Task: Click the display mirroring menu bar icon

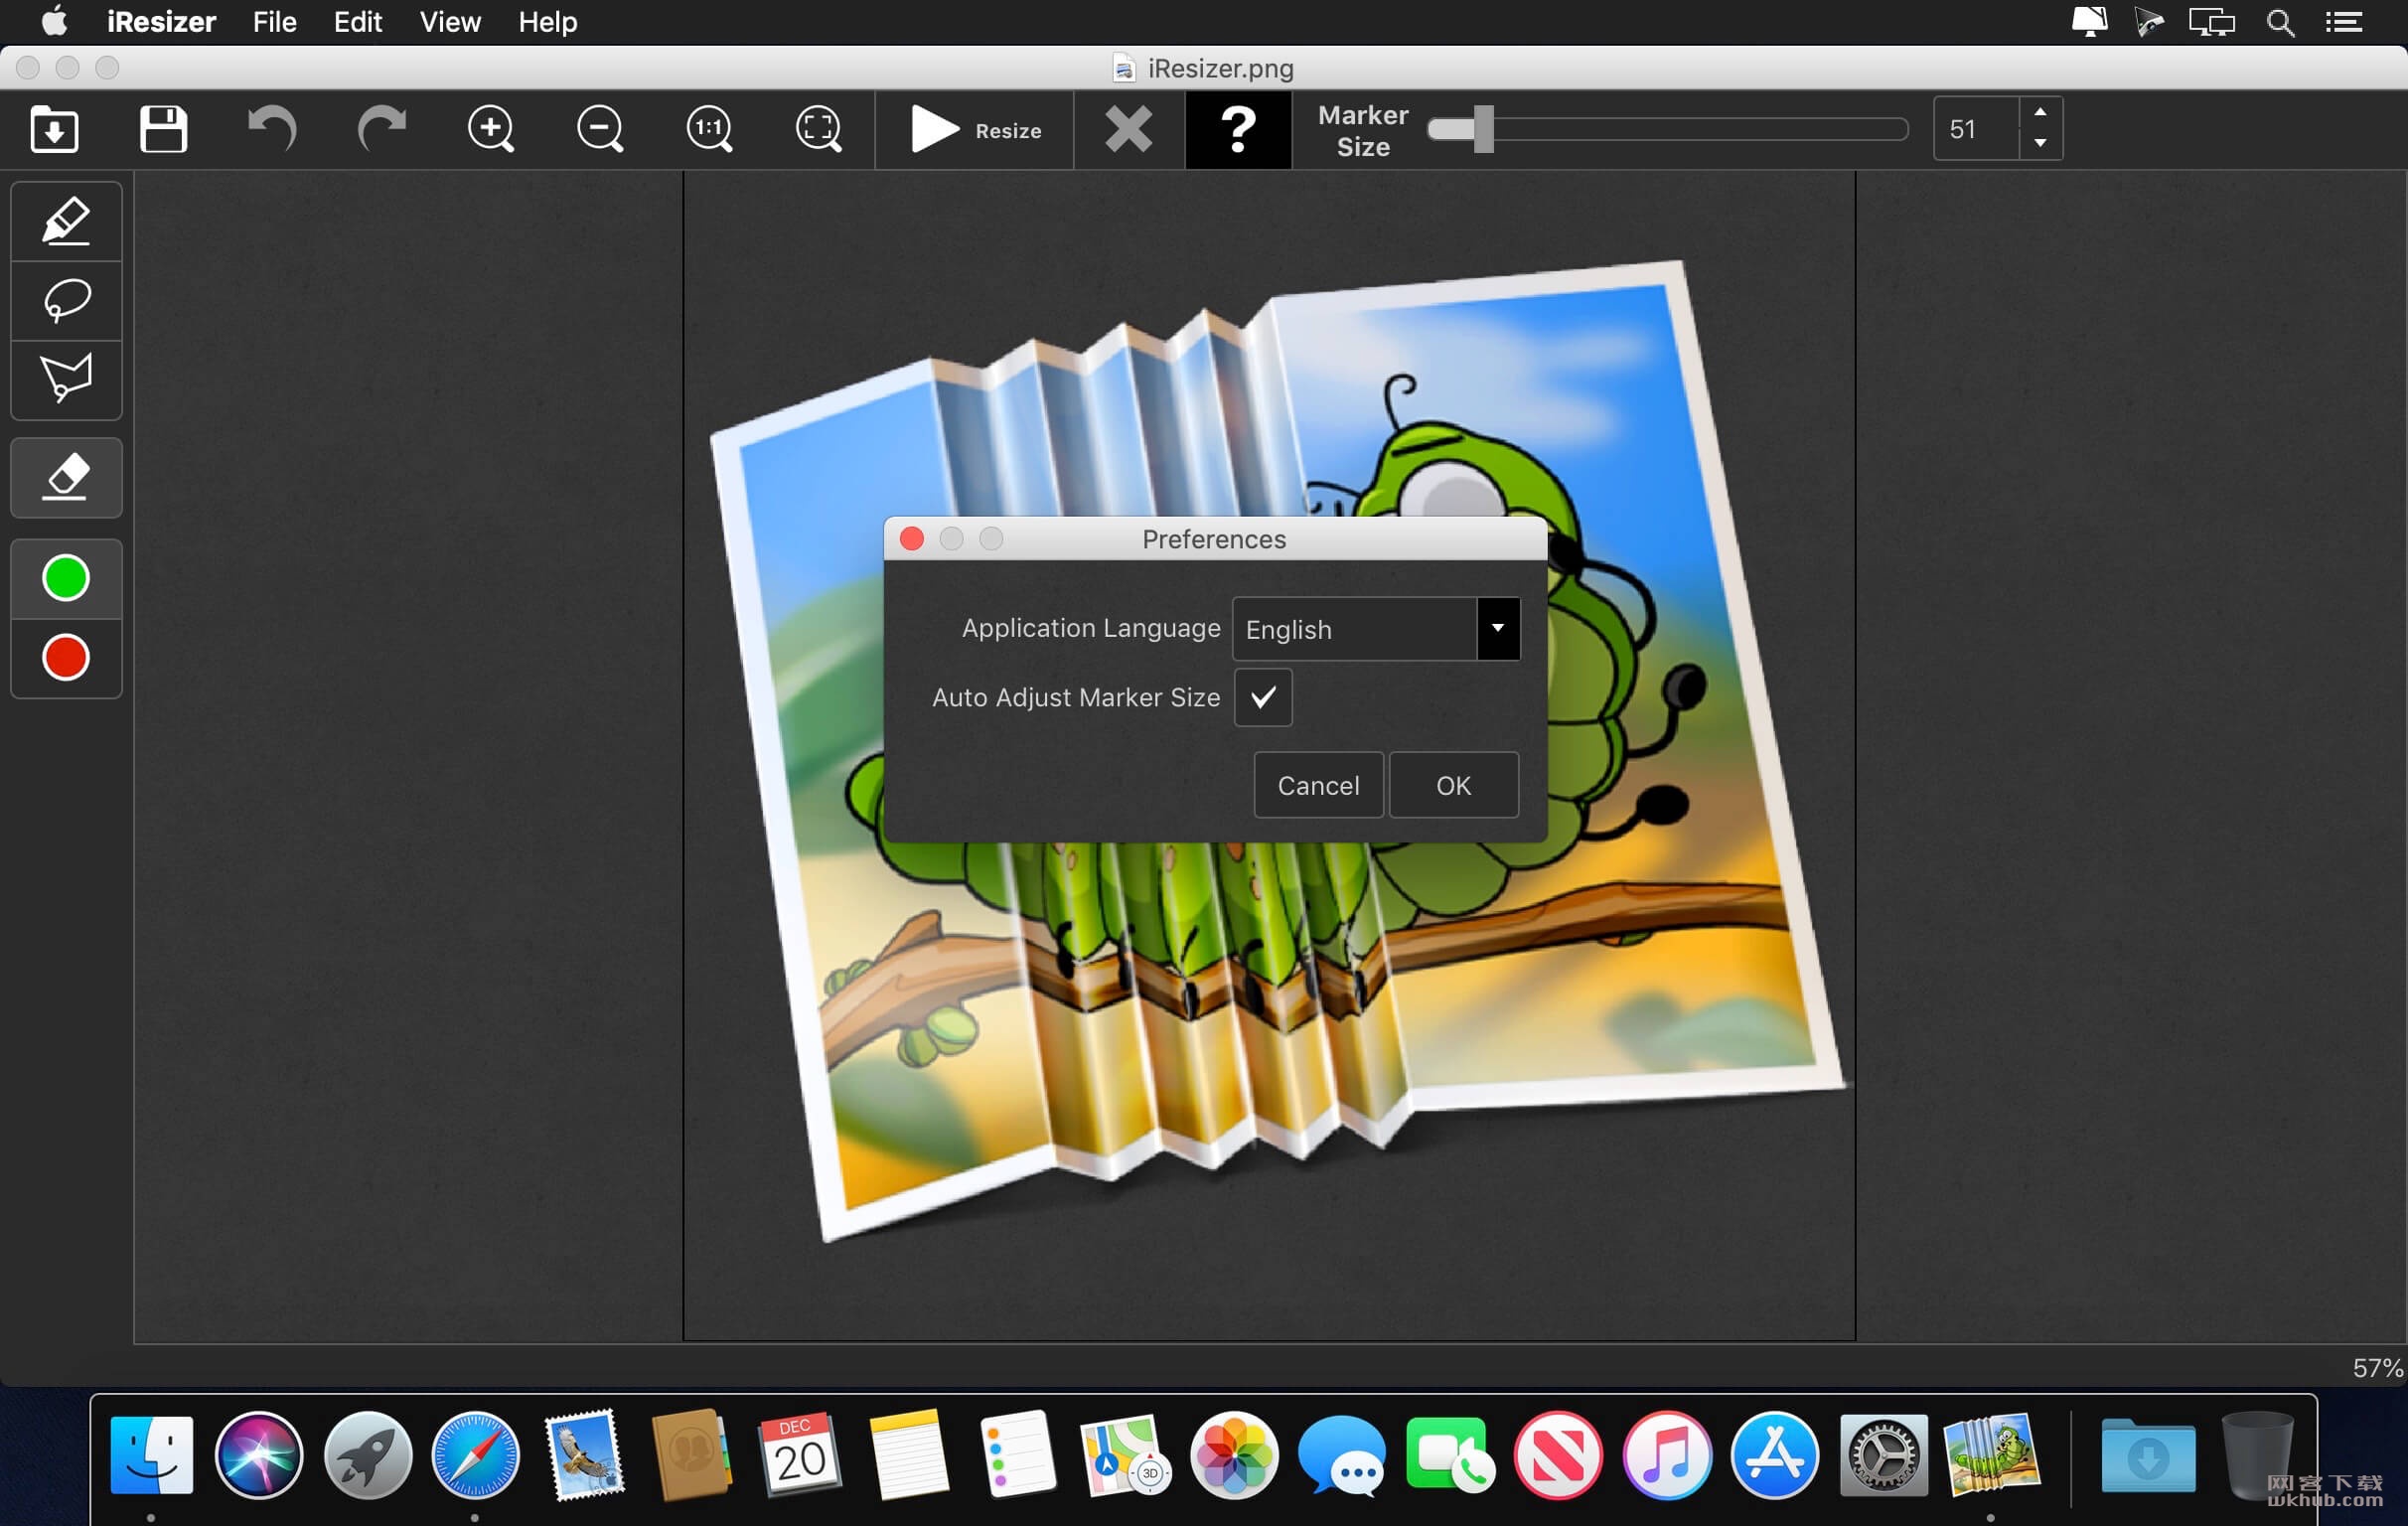Action: 2212,22
